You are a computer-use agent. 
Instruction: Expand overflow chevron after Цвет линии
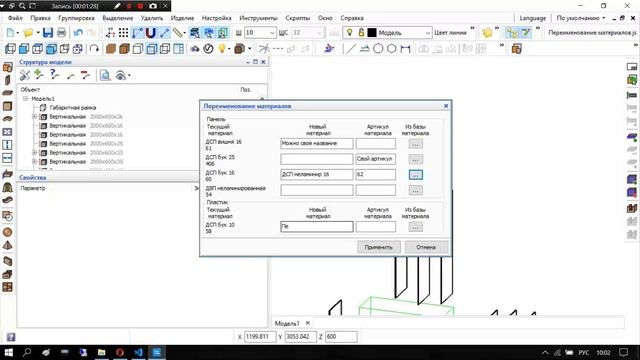click(x=472, y=29)
